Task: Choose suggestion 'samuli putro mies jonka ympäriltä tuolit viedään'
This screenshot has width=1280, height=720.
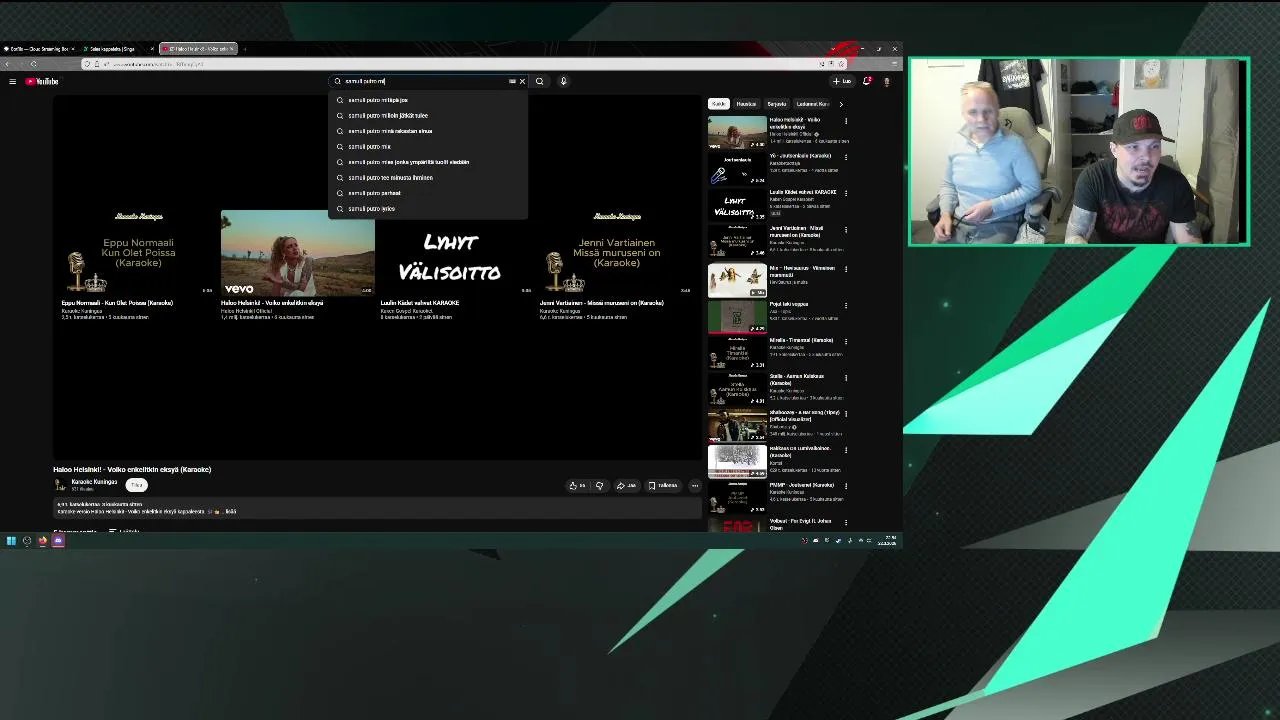Action: coord(428,162)
